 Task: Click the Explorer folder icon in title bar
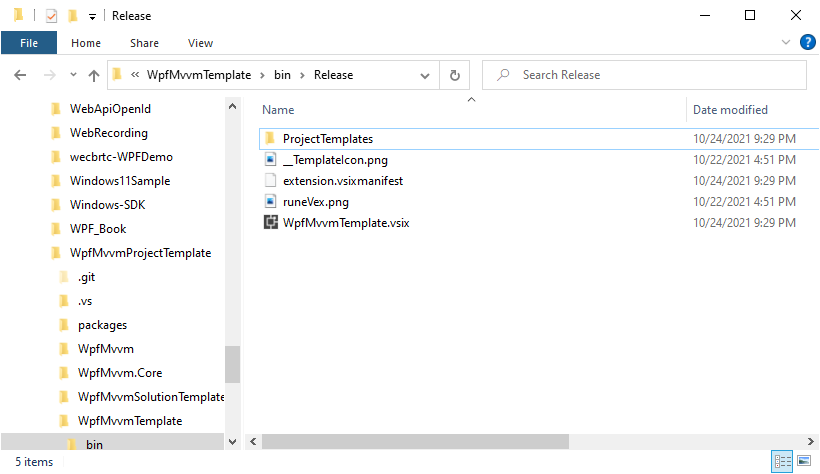point(18,15)
